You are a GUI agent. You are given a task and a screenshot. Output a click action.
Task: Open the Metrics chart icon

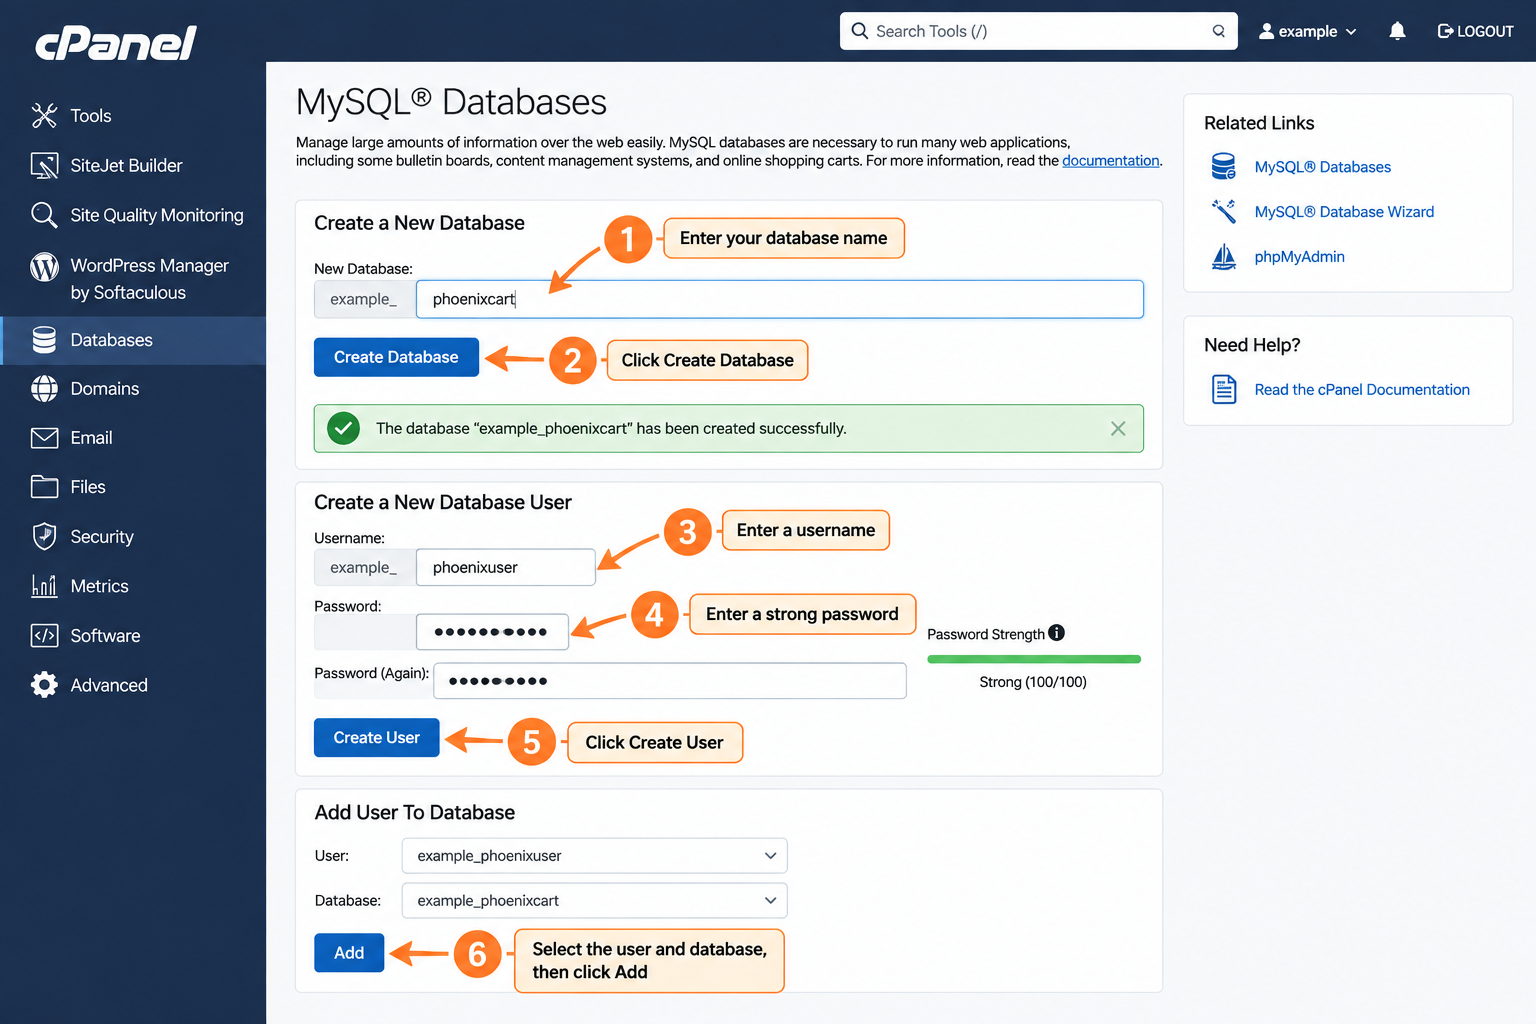coord(44,586)
